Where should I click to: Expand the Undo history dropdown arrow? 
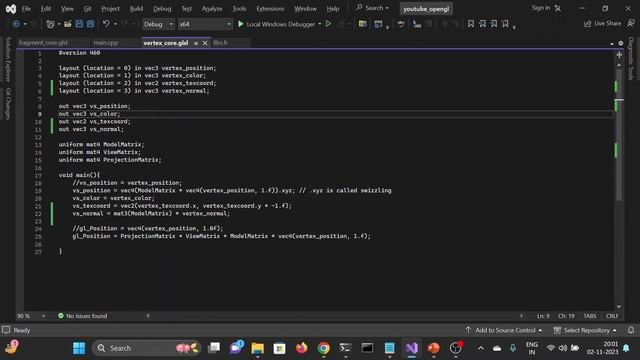(116, 24)
